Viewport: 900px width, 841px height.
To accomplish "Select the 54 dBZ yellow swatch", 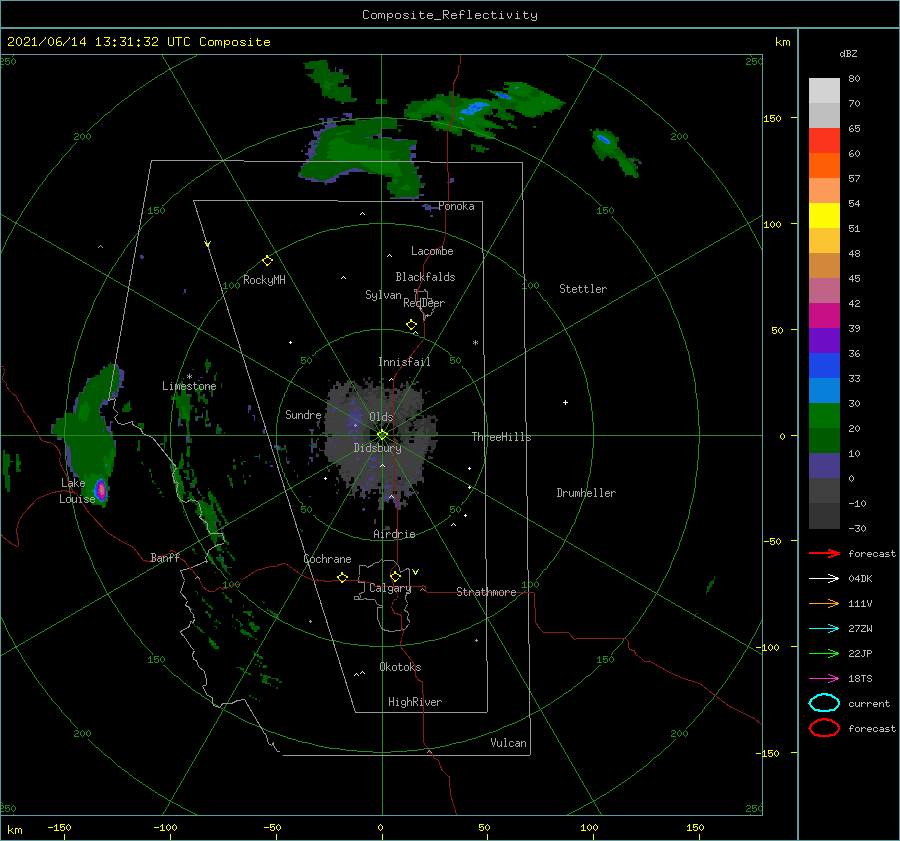I will point(824,215).
